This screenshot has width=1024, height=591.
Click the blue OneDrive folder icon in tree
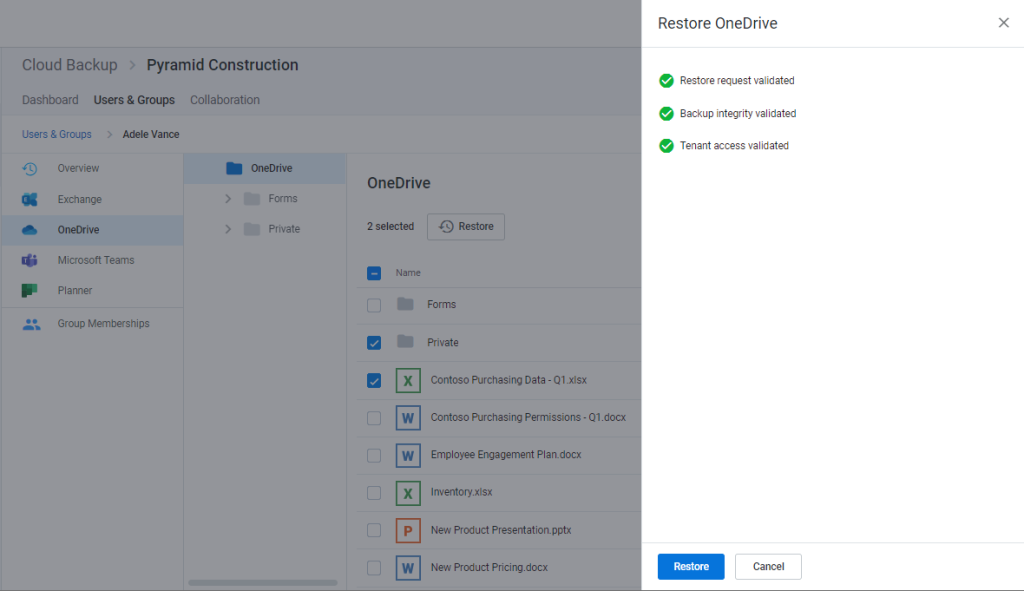(234, 168)
